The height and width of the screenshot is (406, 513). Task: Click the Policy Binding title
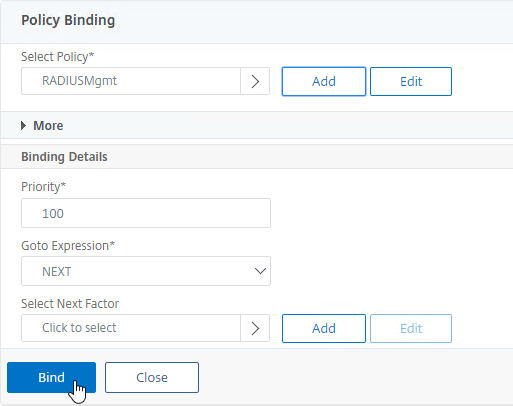coord(68,20)
